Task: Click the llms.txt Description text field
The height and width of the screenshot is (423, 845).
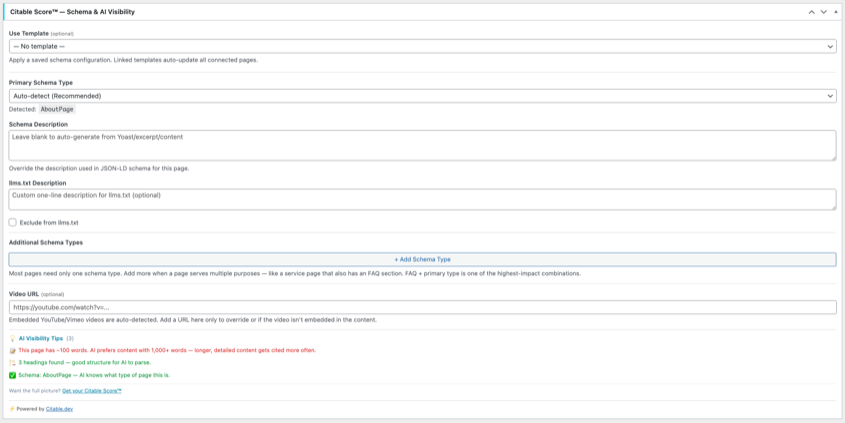Action: [422, 199]
